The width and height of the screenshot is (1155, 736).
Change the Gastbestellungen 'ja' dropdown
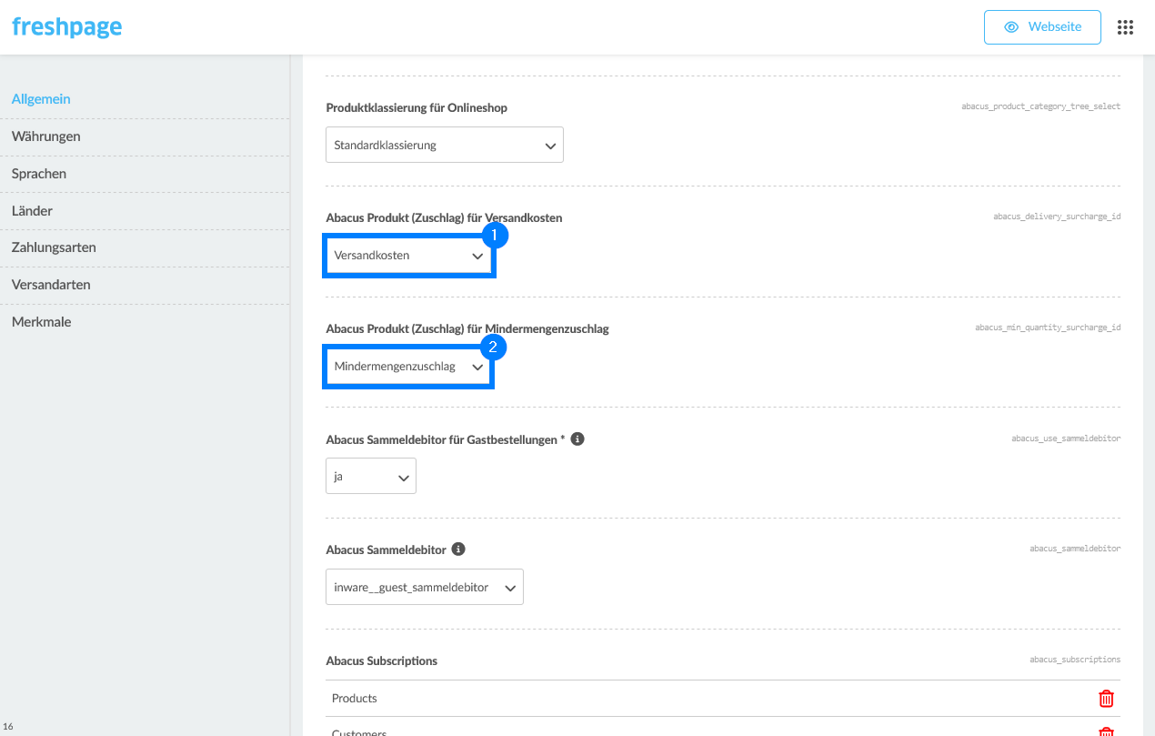pyautogui.click(x=370, y=477)
